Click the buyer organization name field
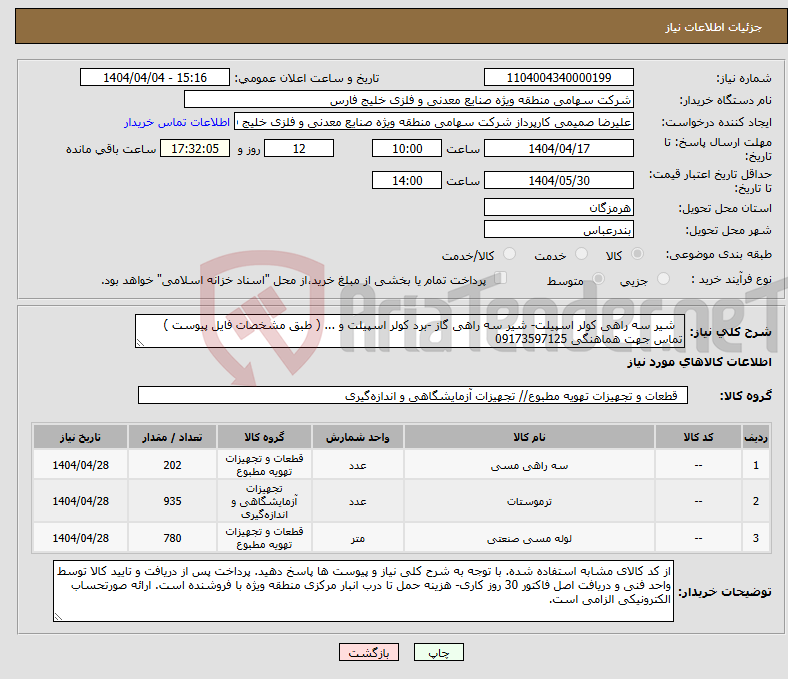The width and height of the screenshot is (788, 679). (x=409, y=100)
